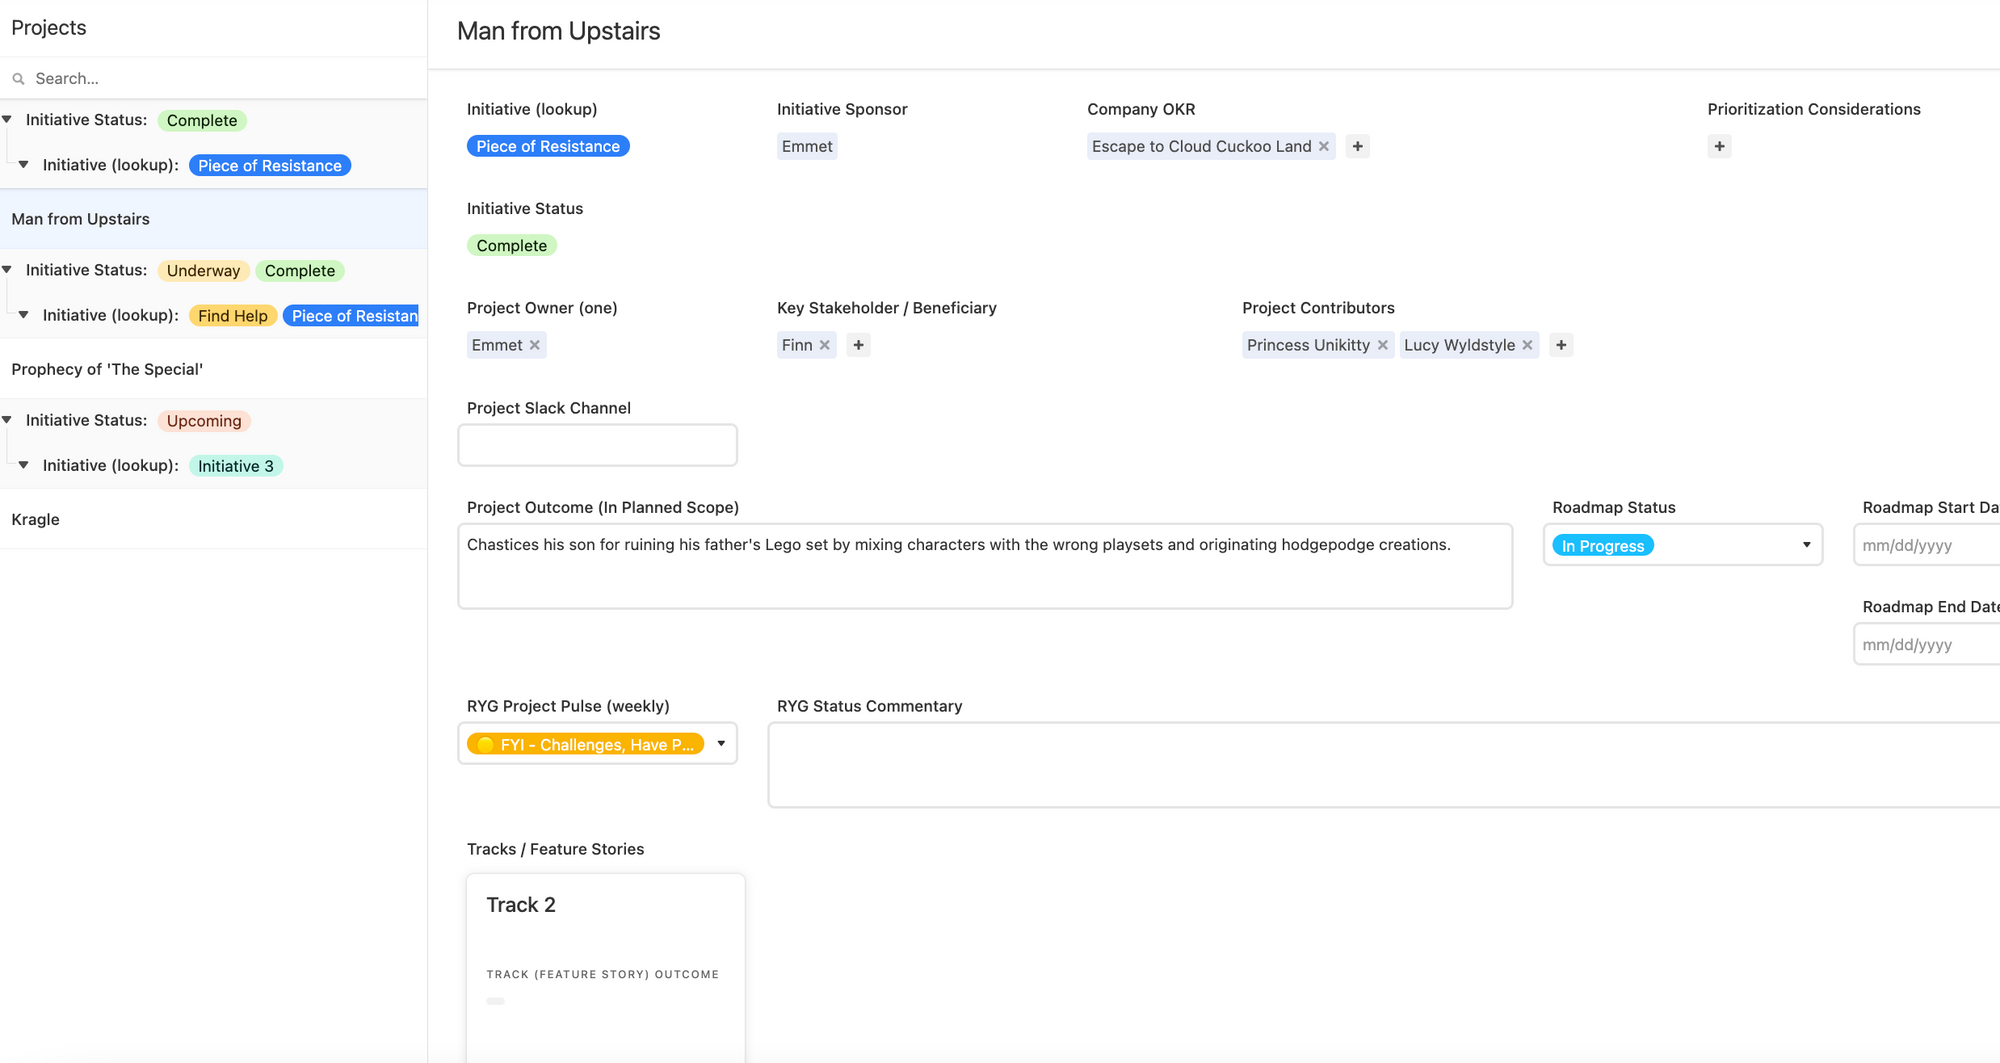Click the Initiative 3 tag in sidebar
Screen dimensions: 2000x1063
pyautogui.click(x=236, y=466)
